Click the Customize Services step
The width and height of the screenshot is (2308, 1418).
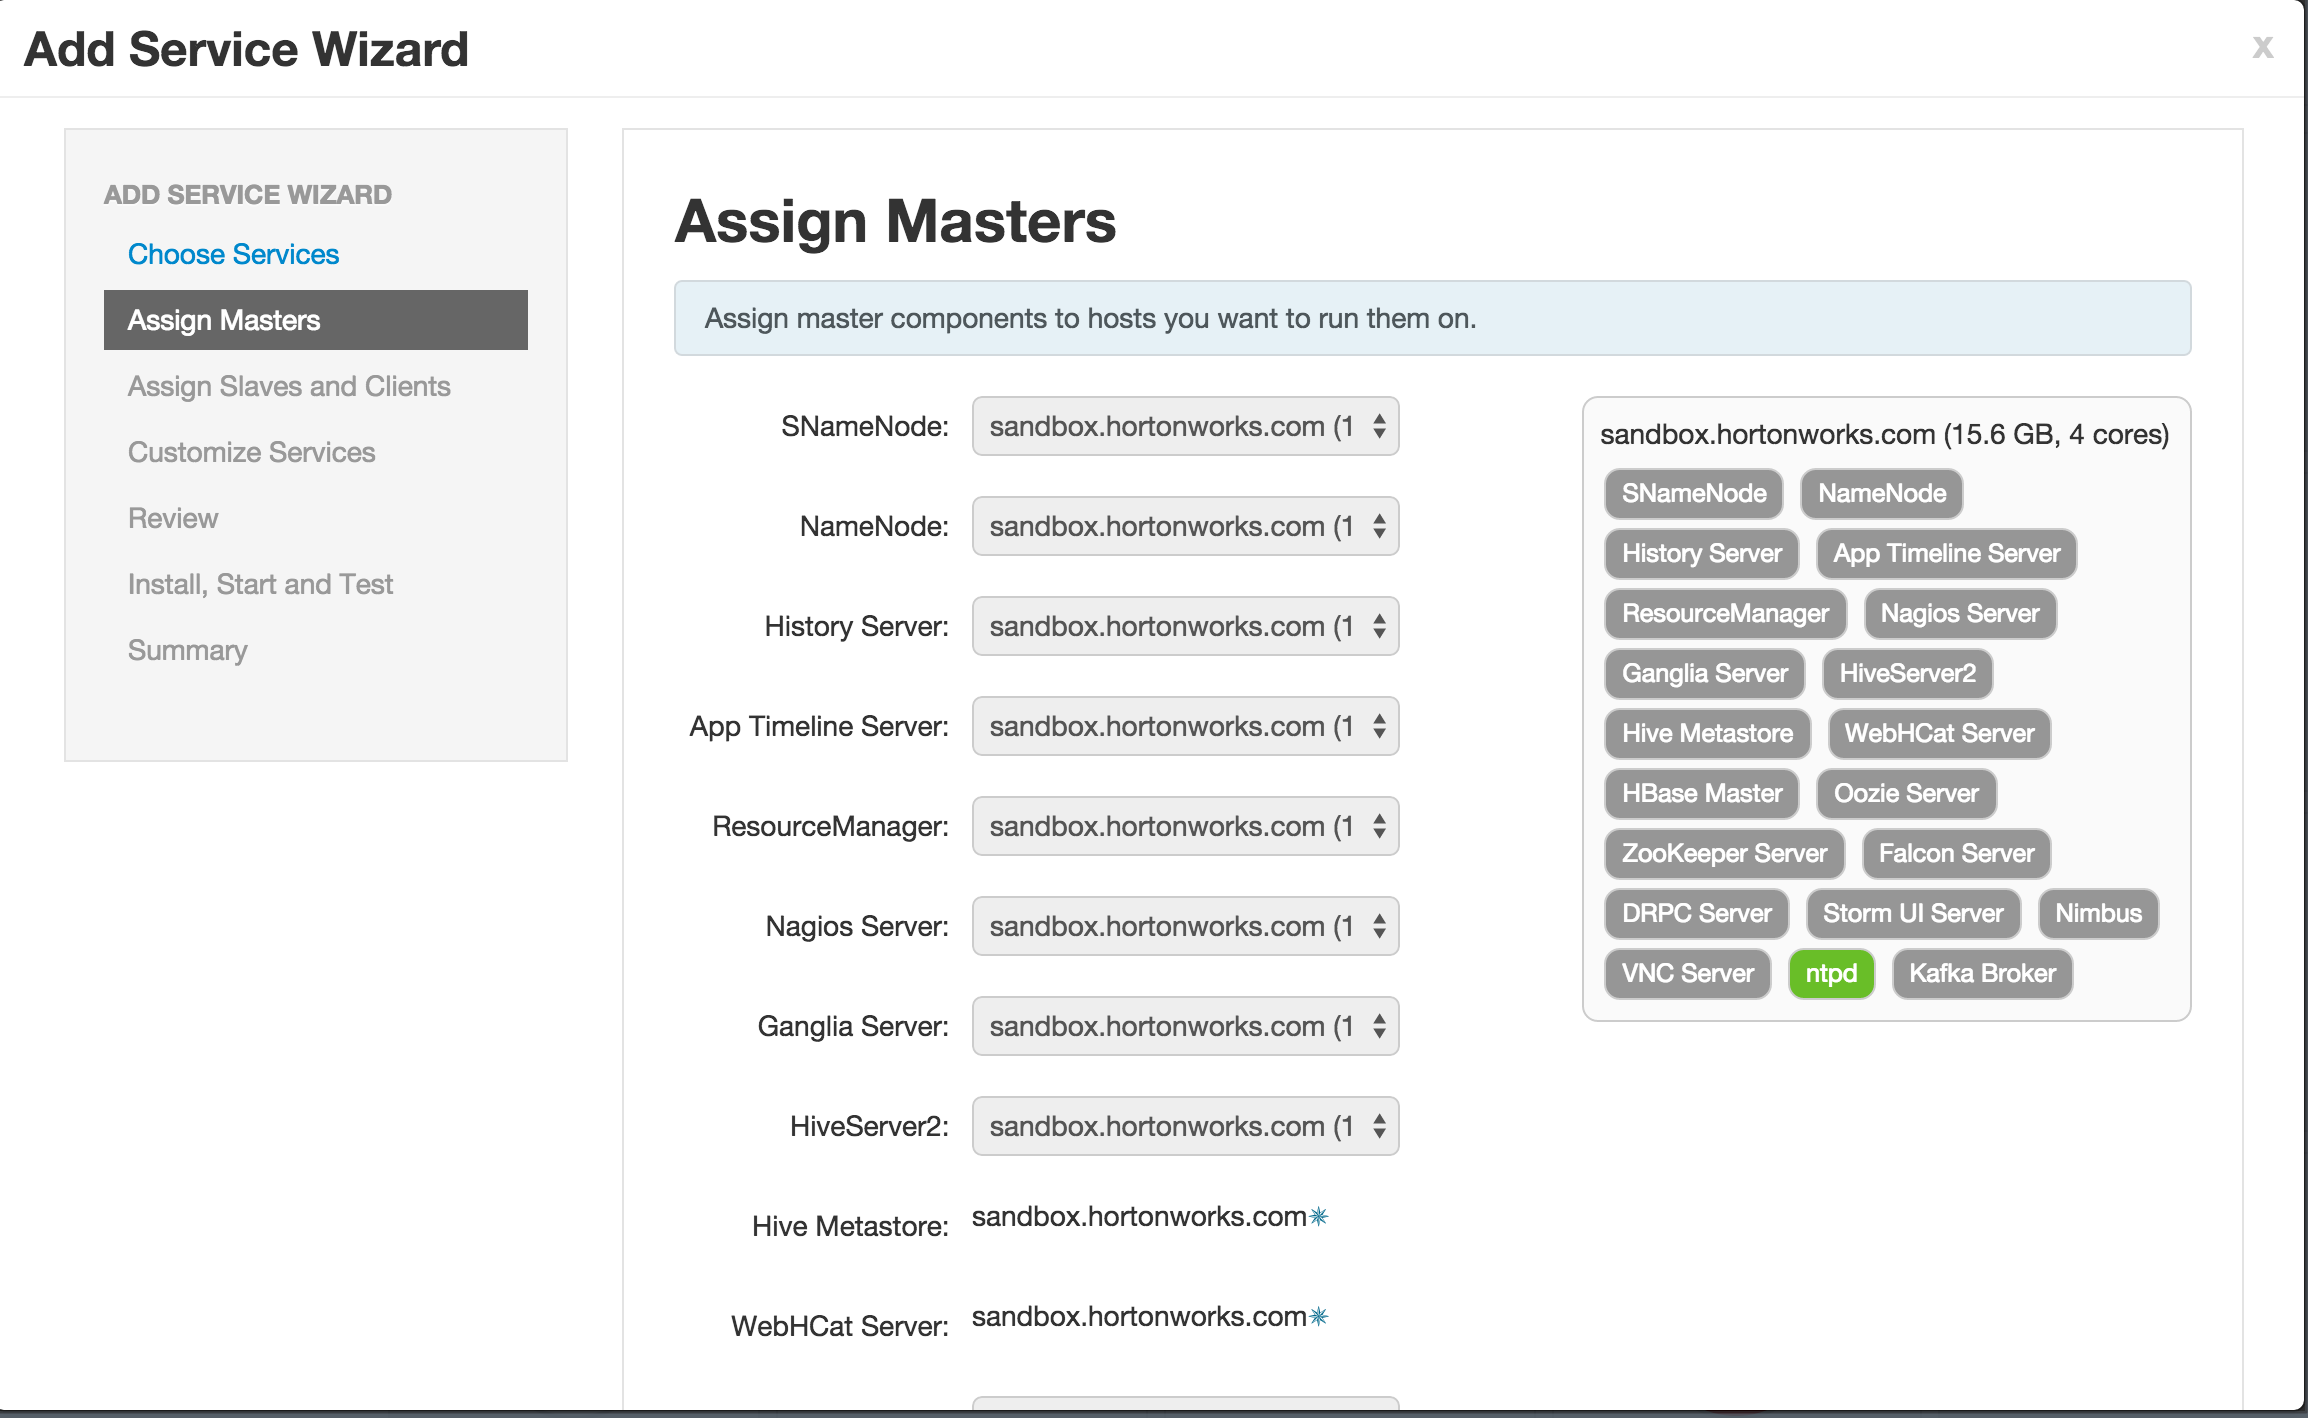point(251,452)
